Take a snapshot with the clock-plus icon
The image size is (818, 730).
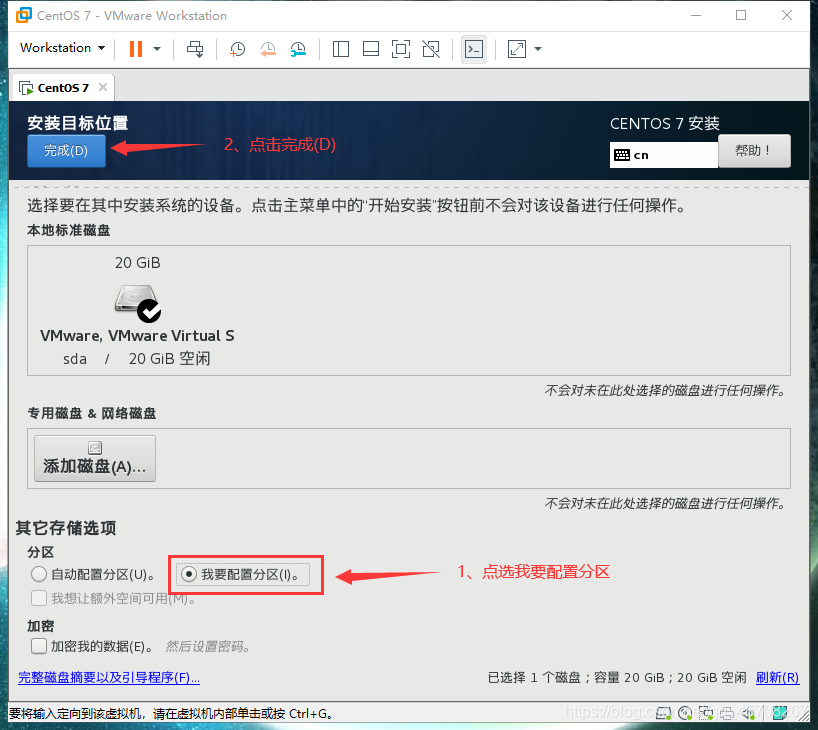click(x=237, y=49)
